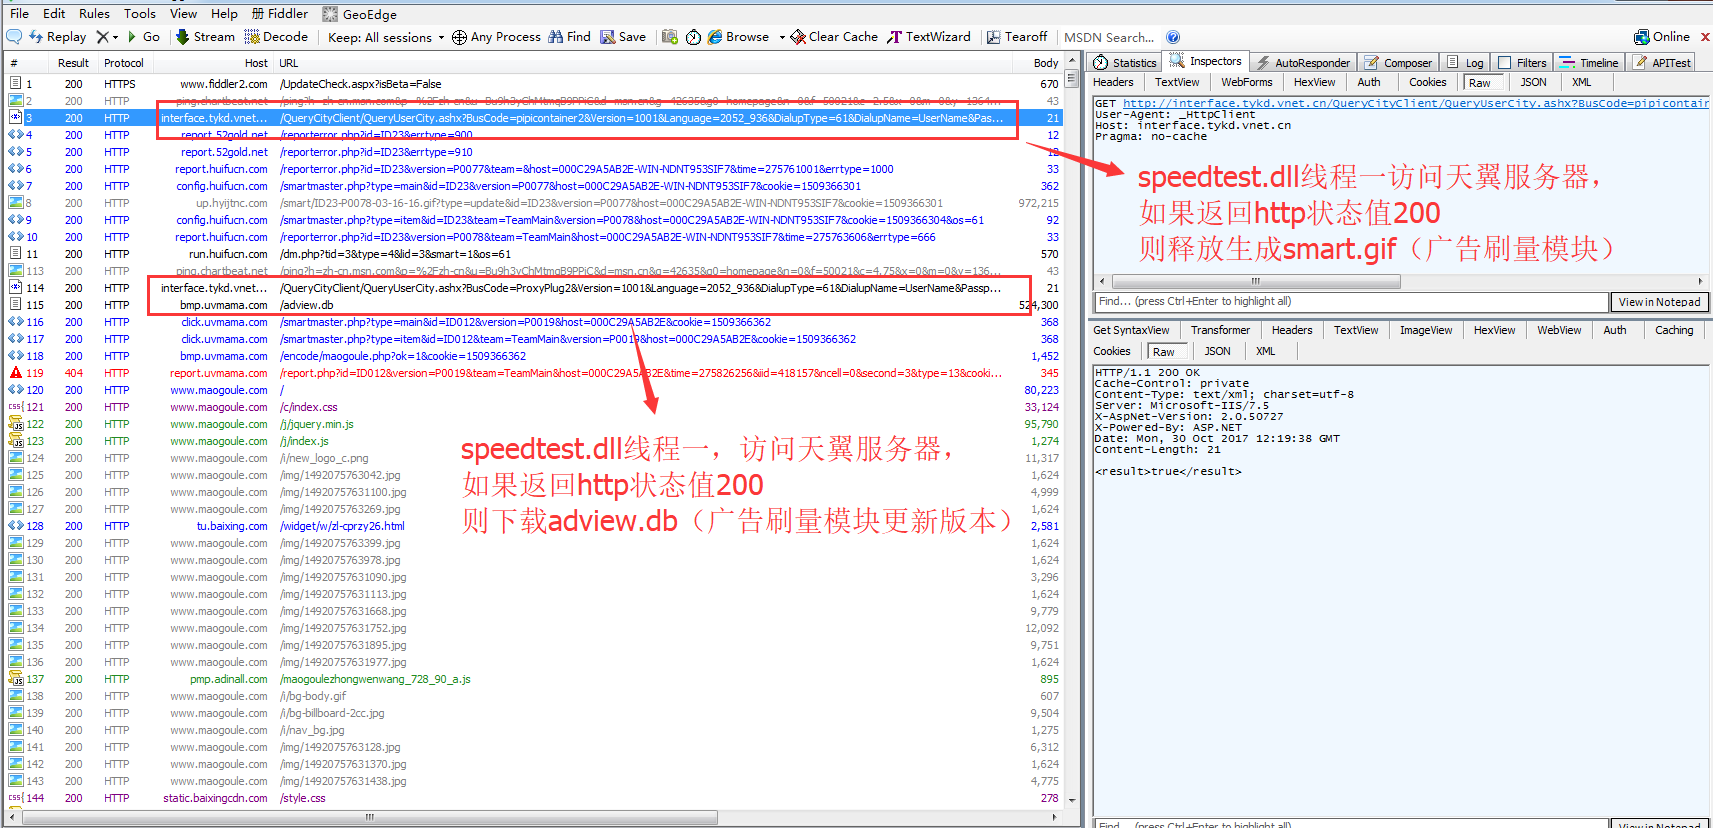This screenshot has width=1713, height=828.
Task: Click the warning icon of session 119
Action: click(15, 373)
